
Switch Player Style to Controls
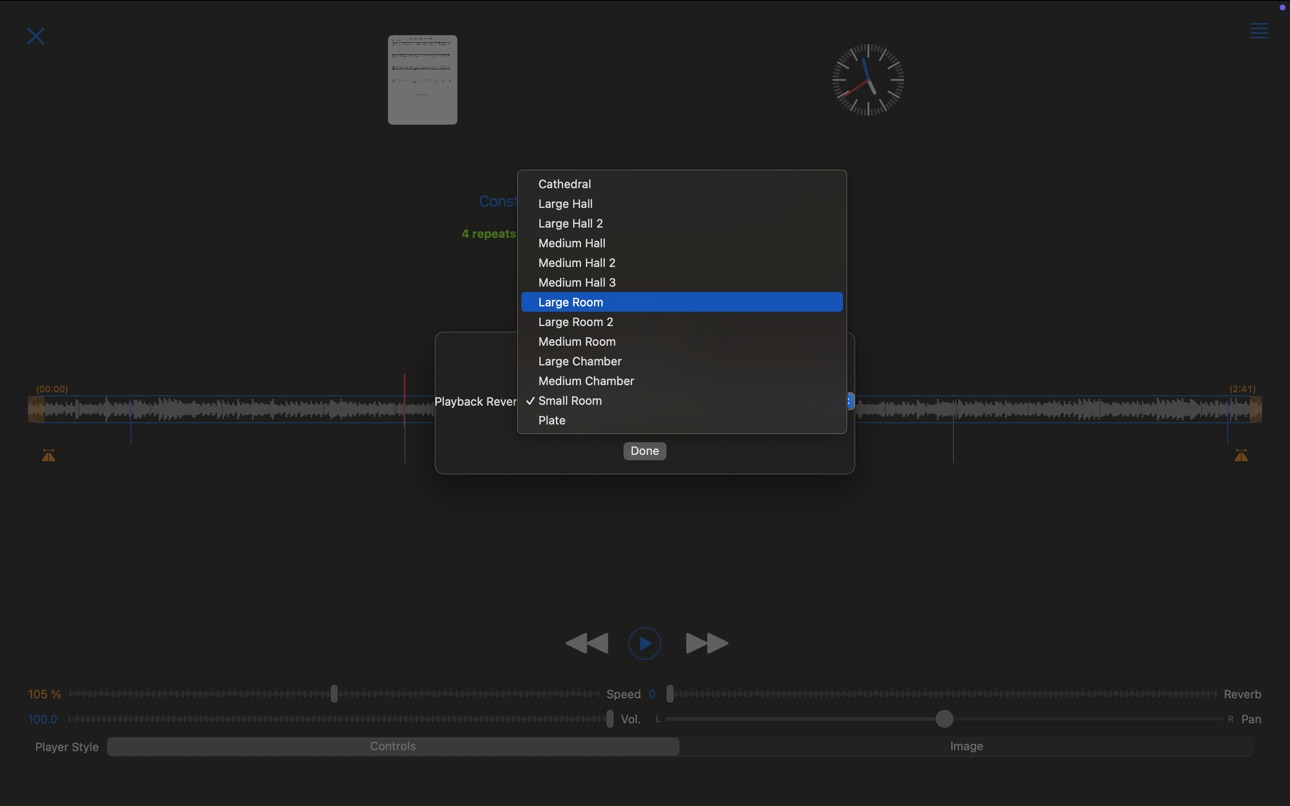[393, 746]
